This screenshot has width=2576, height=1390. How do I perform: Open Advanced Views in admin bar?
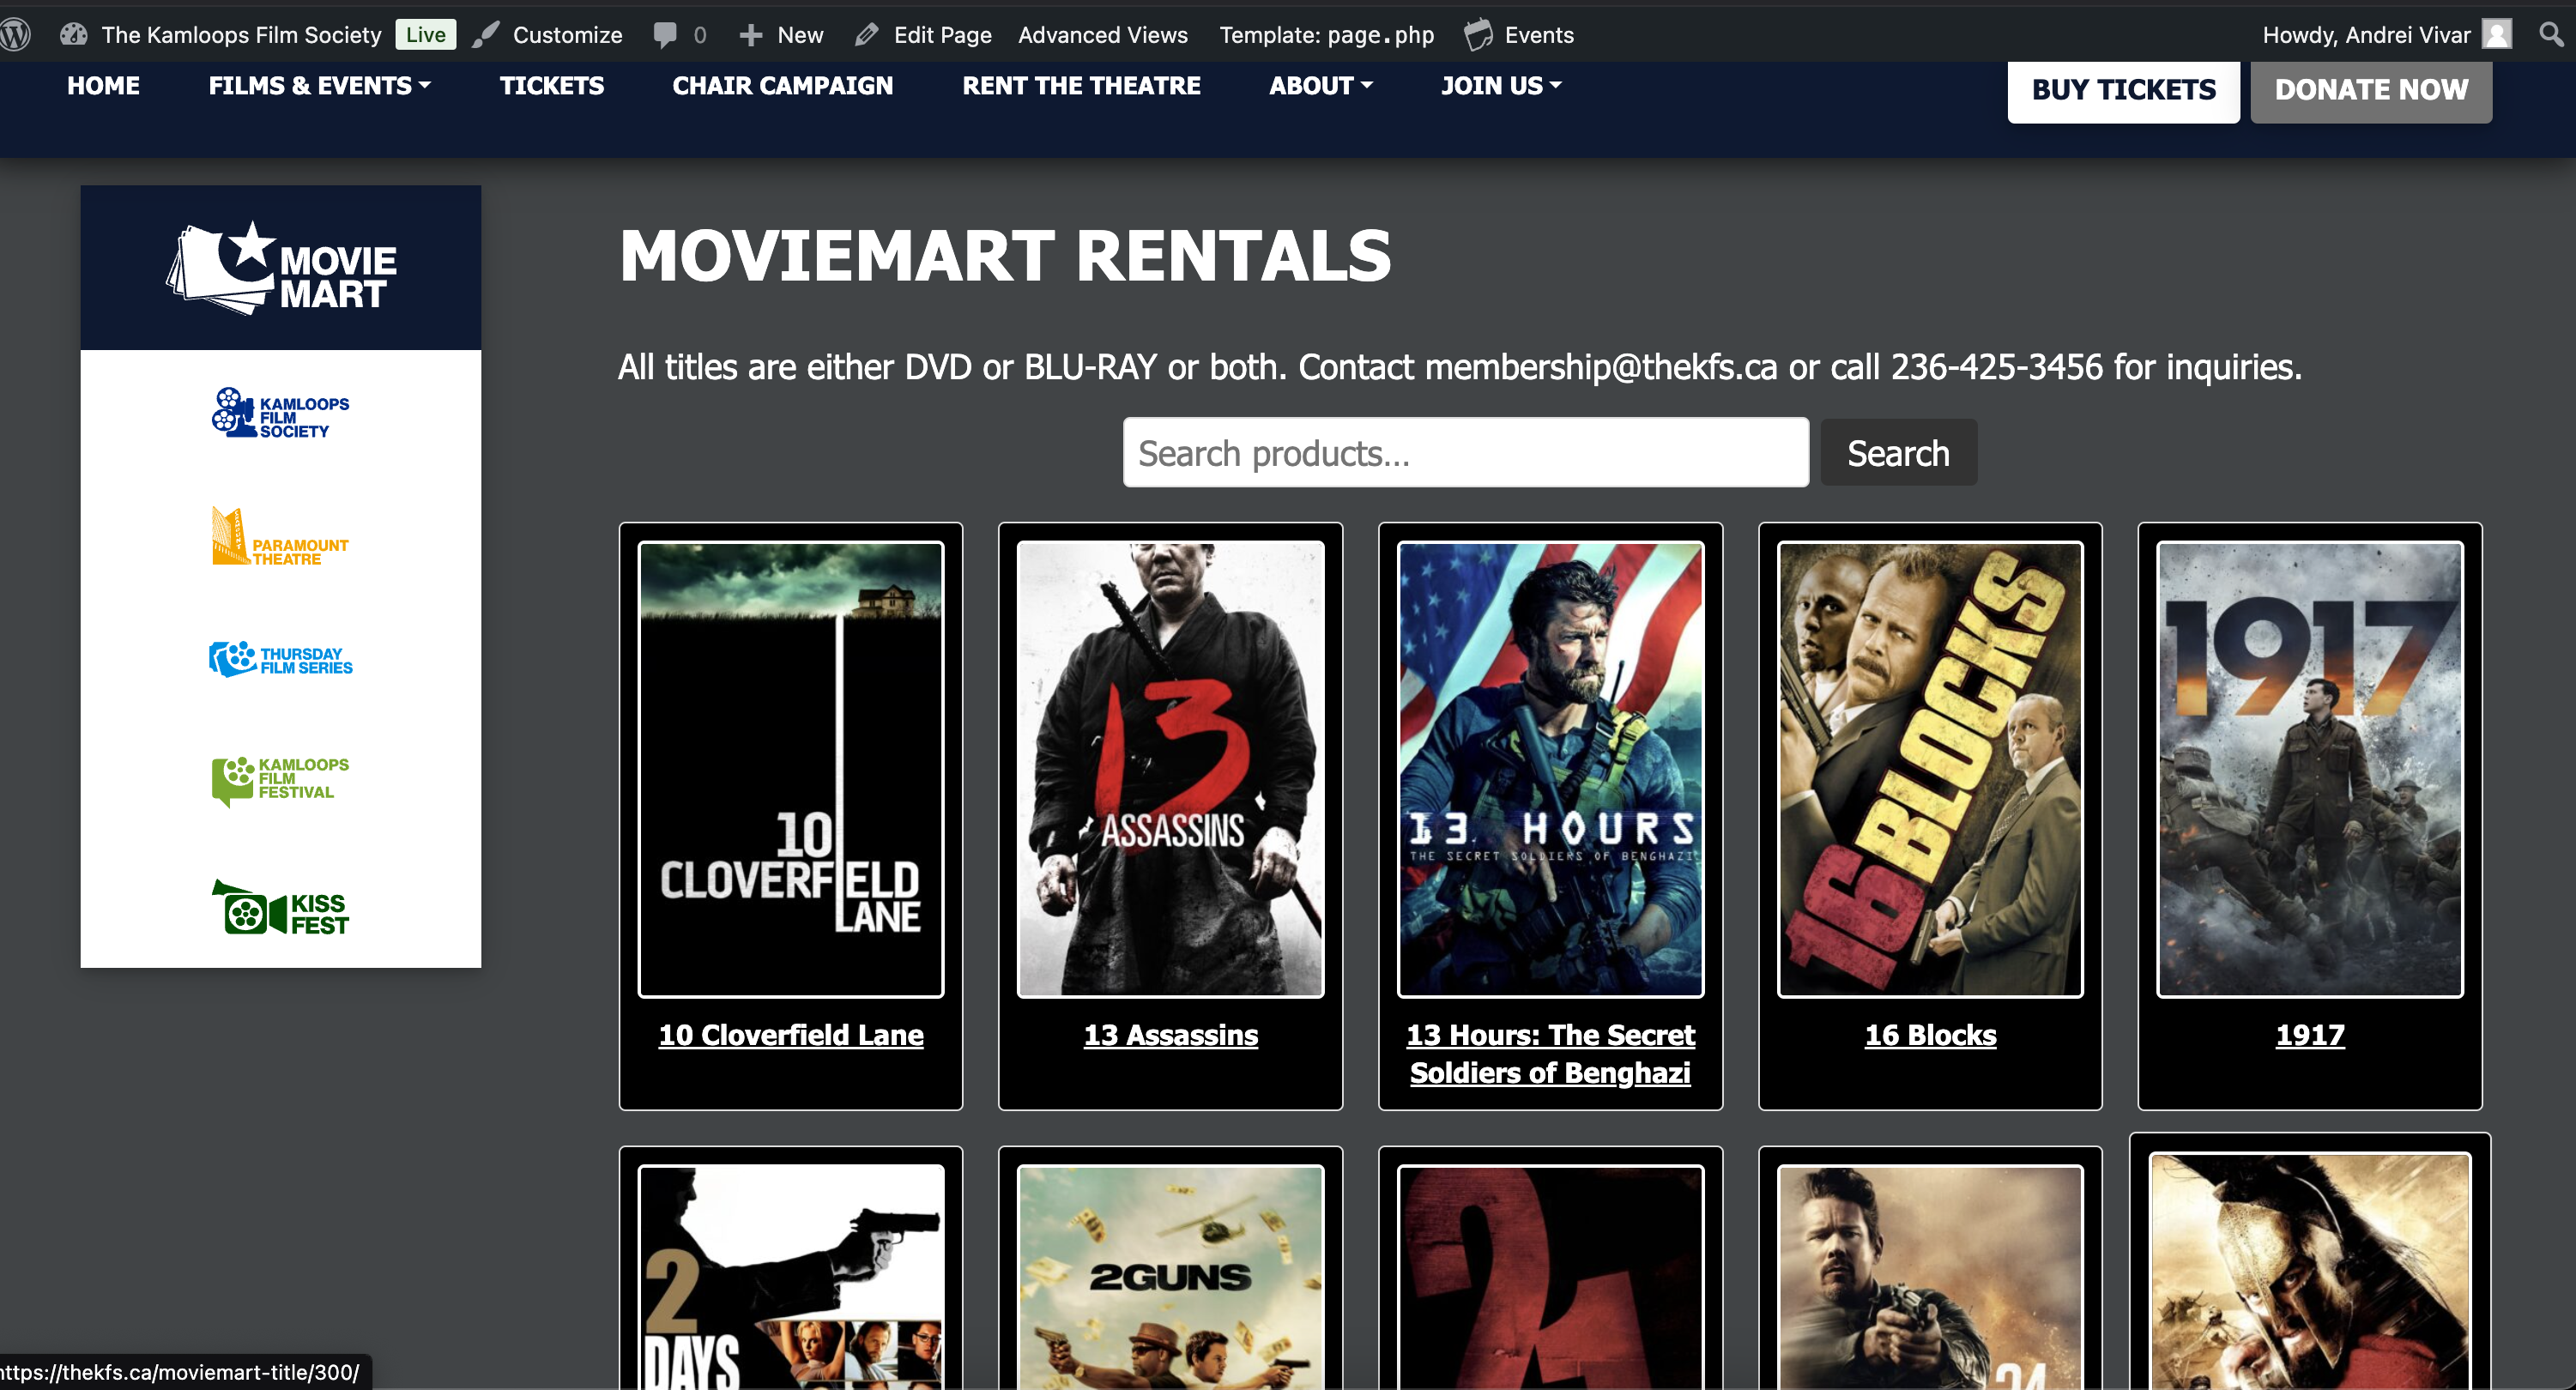coord(1103,35)
